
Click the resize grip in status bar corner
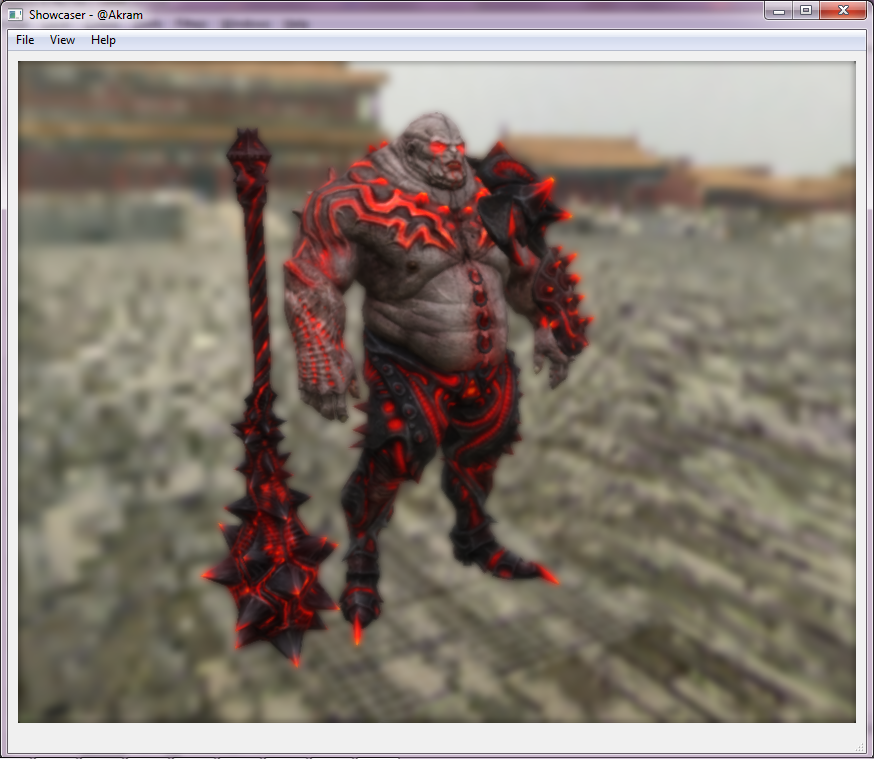(859, 746)
